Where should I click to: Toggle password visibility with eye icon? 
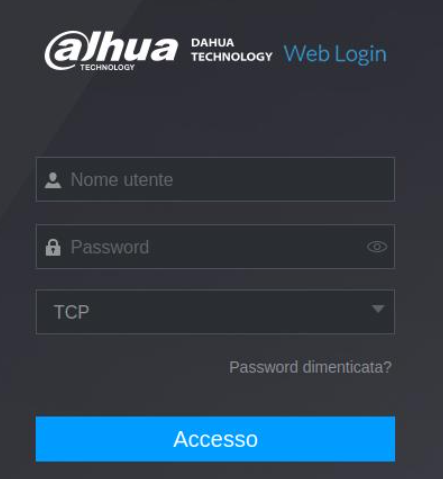(377, 247)
